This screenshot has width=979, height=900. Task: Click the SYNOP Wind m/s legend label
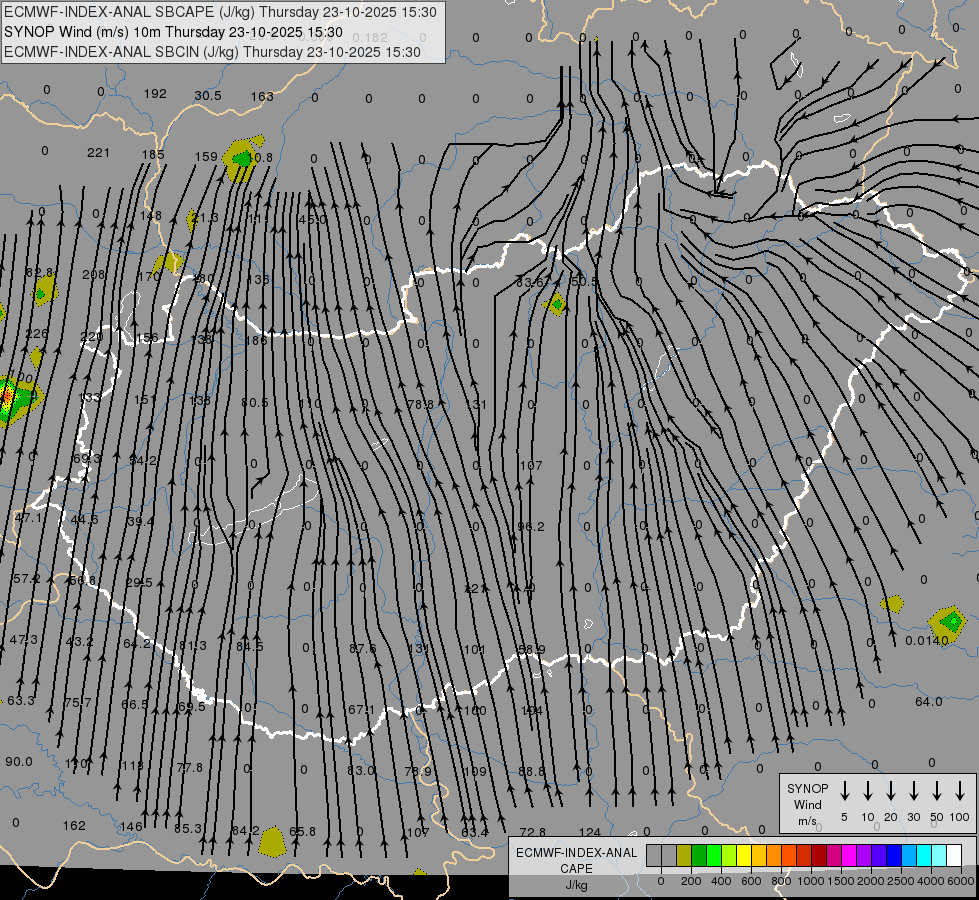807,803
